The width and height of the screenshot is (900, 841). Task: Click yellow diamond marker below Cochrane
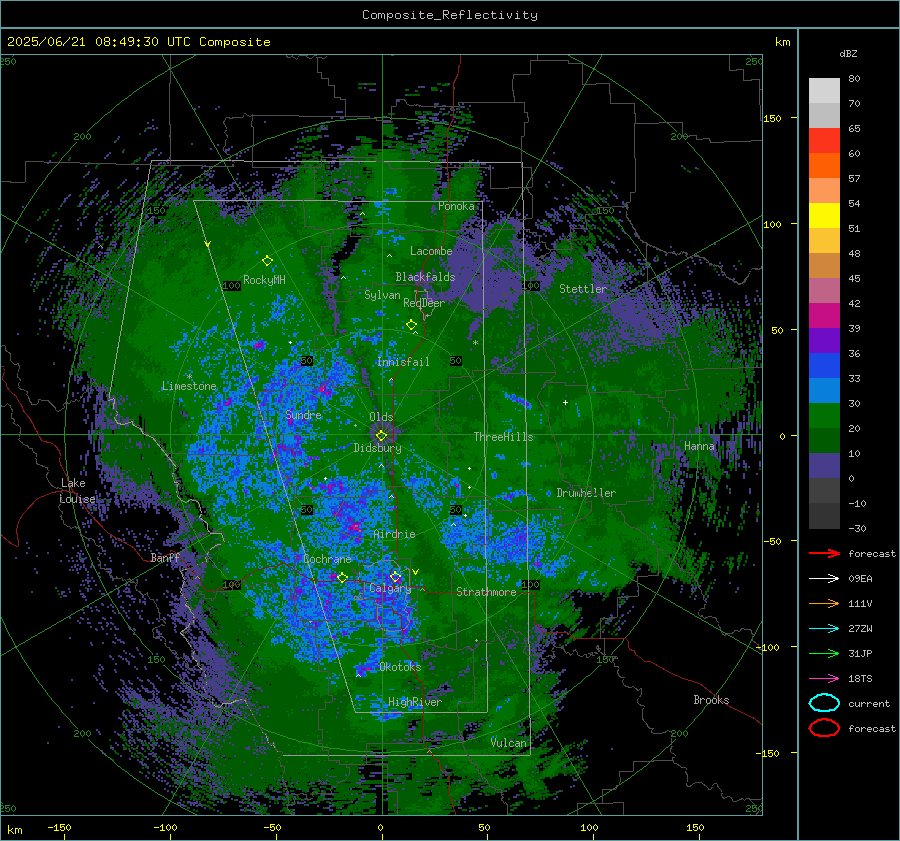[342, 578]
